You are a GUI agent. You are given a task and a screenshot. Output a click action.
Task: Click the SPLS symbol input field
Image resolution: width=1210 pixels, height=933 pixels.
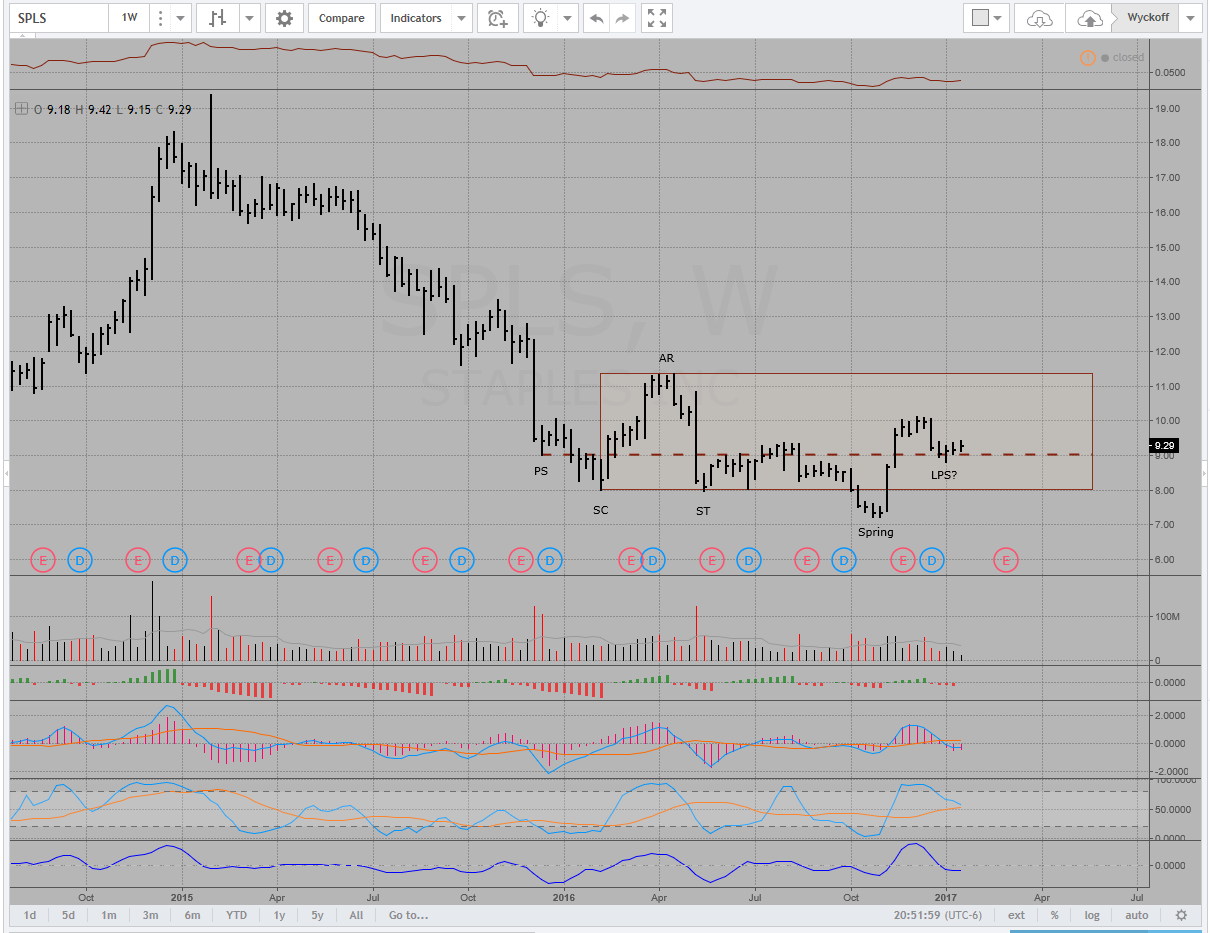point(58,18)
